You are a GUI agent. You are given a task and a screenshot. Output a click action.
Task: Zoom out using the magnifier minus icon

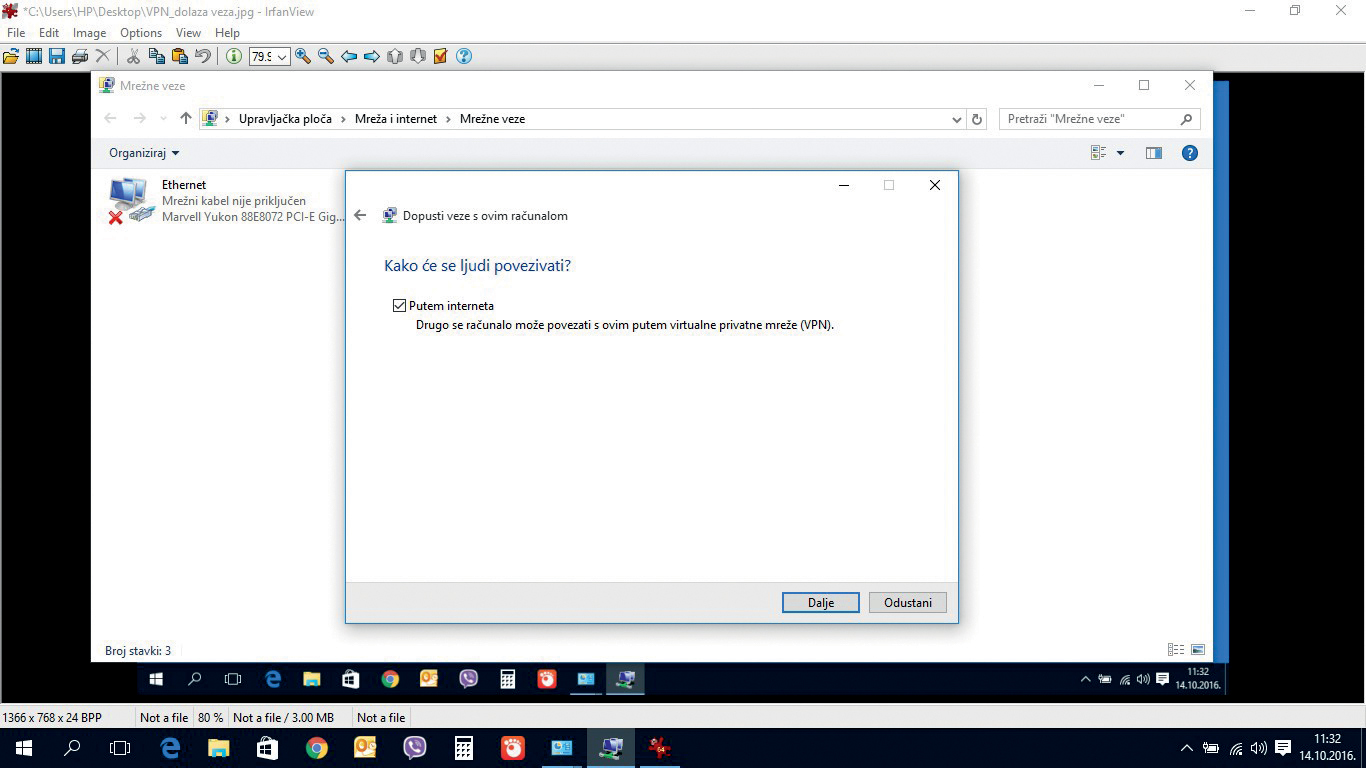click(326, 56)
